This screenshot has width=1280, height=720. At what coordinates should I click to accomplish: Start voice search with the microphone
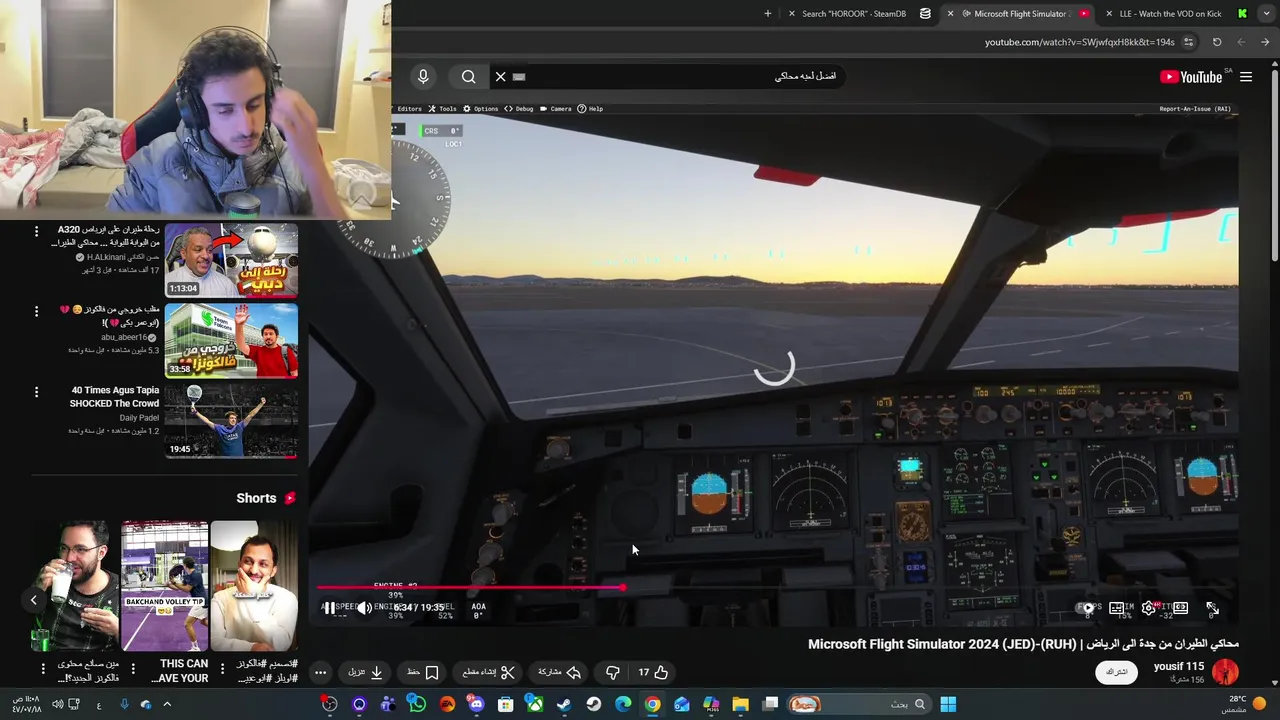click(423, 77)
